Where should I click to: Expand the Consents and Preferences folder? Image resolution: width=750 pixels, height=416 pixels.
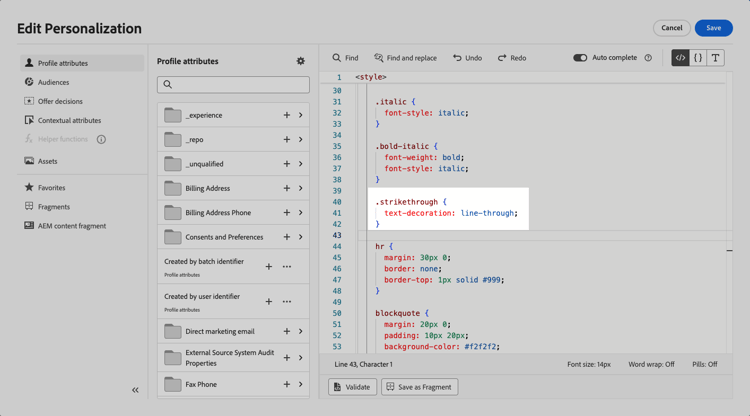tap(300, 237)
